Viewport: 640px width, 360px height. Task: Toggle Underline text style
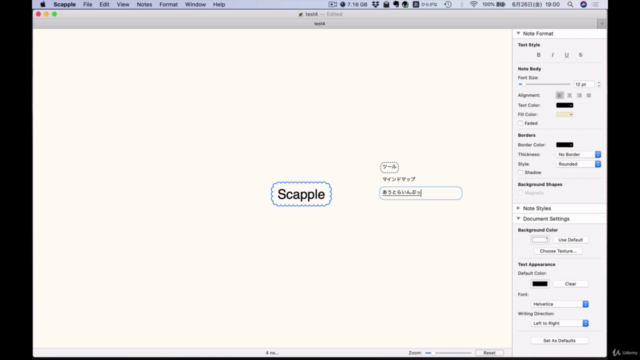[567, 55]
